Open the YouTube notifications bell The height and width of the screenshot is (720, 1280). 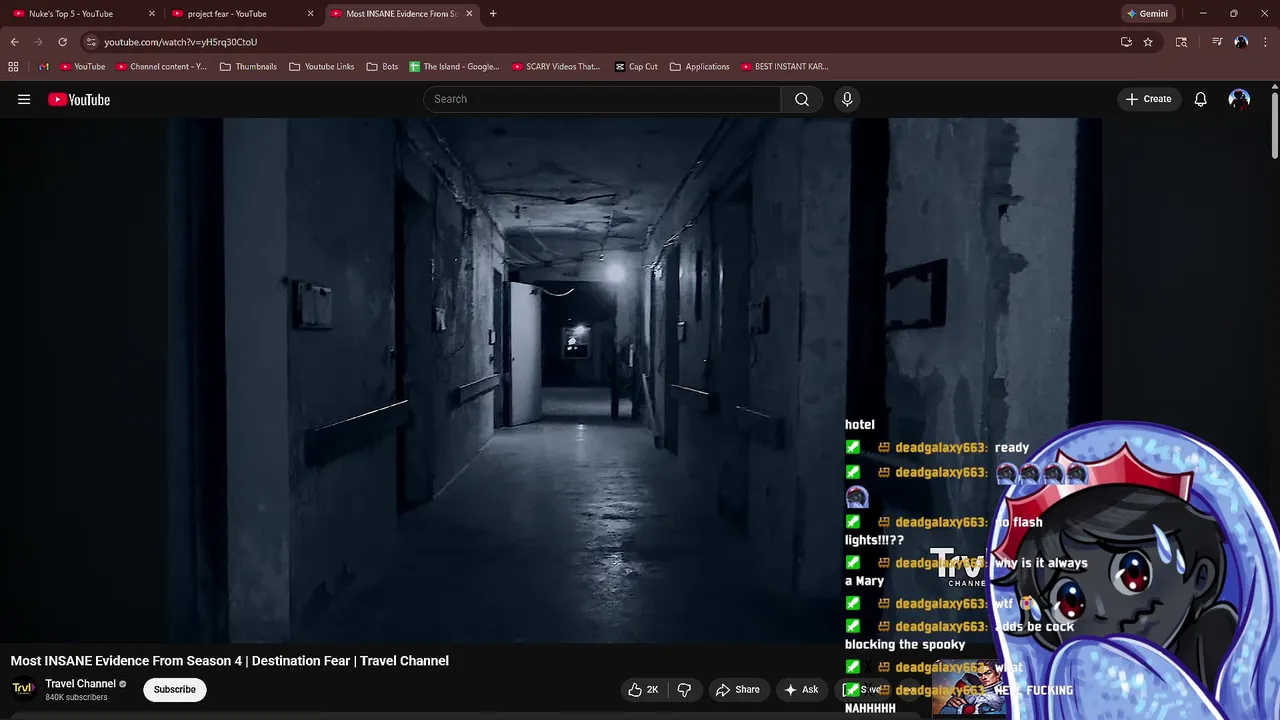point(1200,99)
